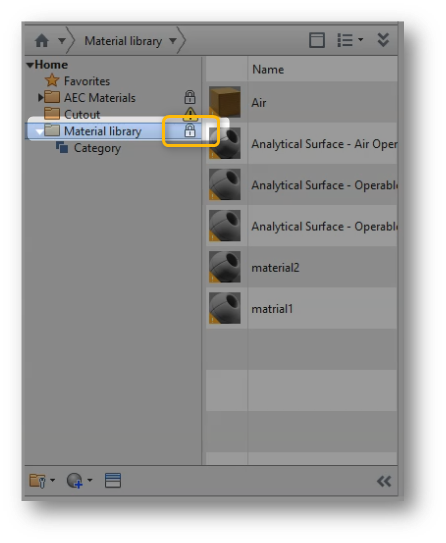Open manage library dropdown arrow
The image size is (446, 543).
52,480
